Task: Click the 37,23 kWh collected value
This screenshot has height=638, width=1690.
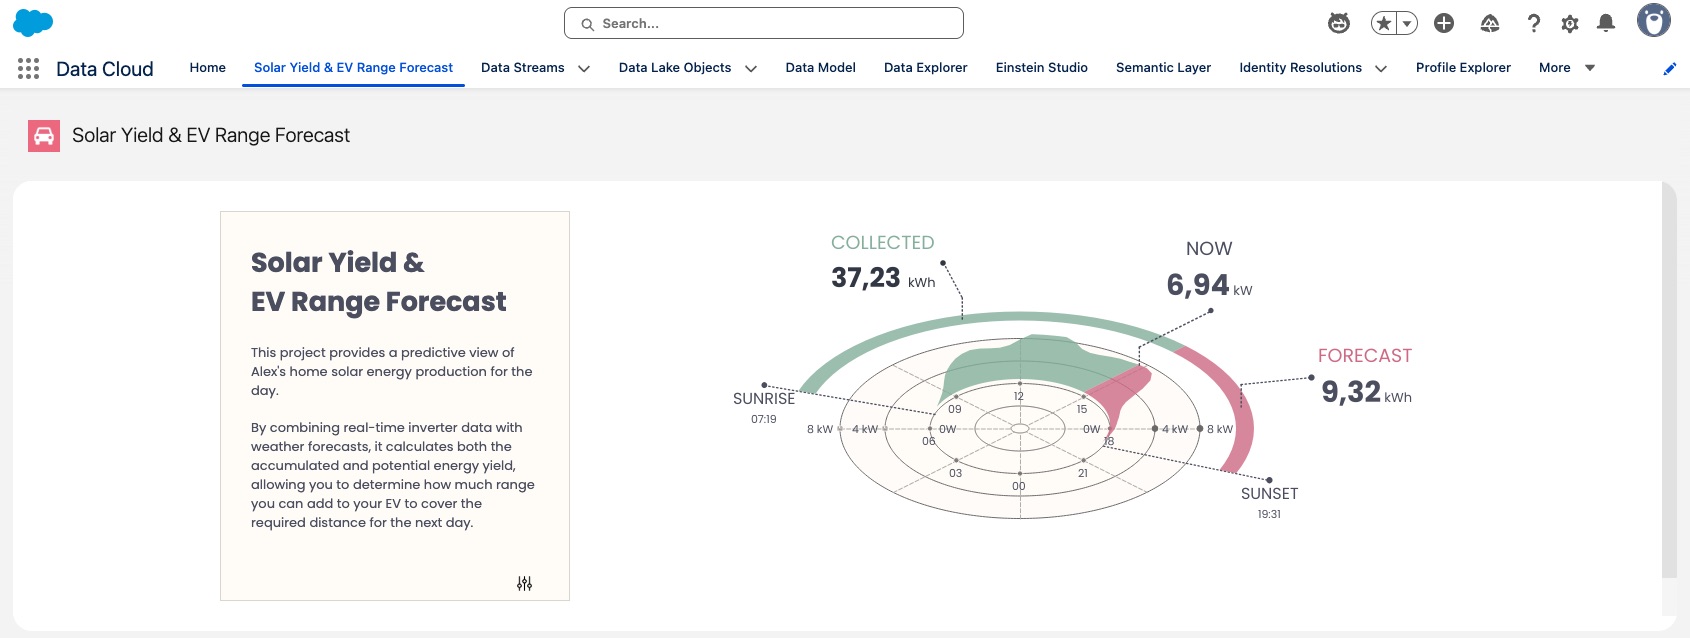Action: (x=883, y=278)
